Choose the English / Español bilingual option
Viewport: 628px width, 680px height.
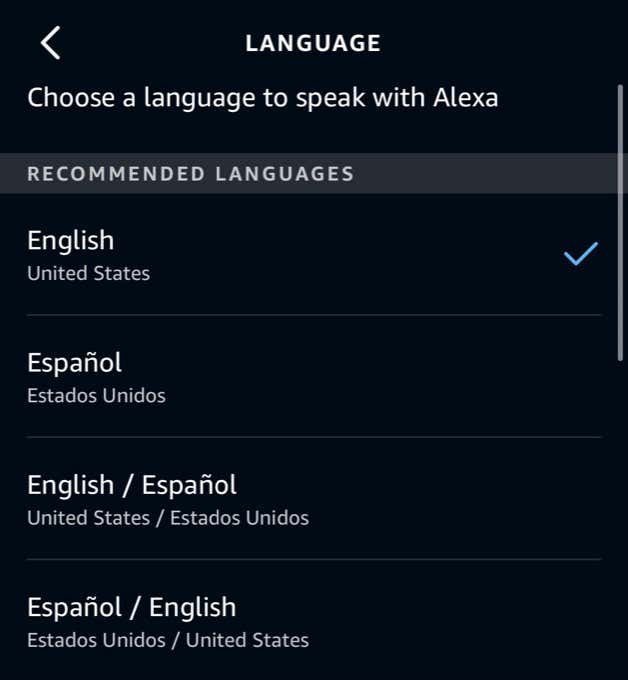tap(314, 499)
